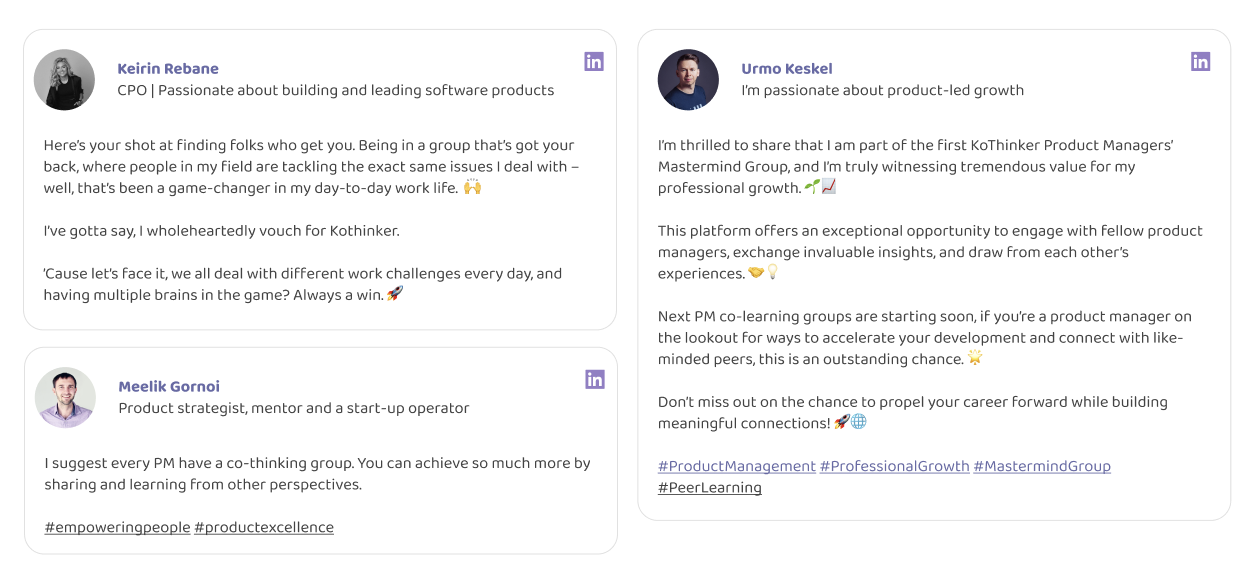Follow the #ProfessionalGrowth hashtag
Image resolution: width=1260 pixels, height=576 pixels.
895,466
